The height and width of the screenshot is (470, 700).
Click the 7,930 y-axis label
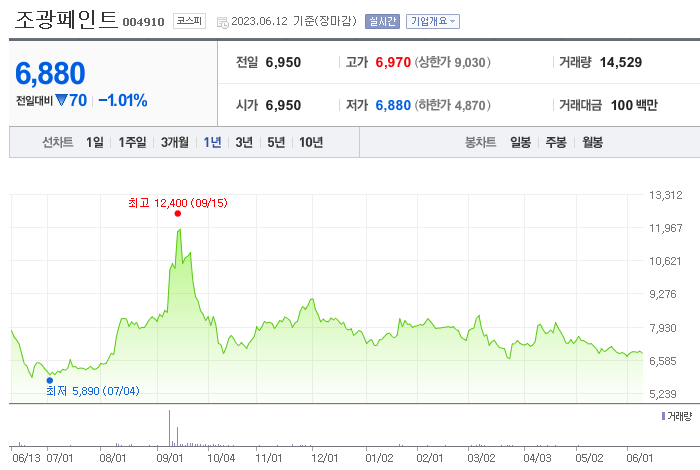(663, 328)
